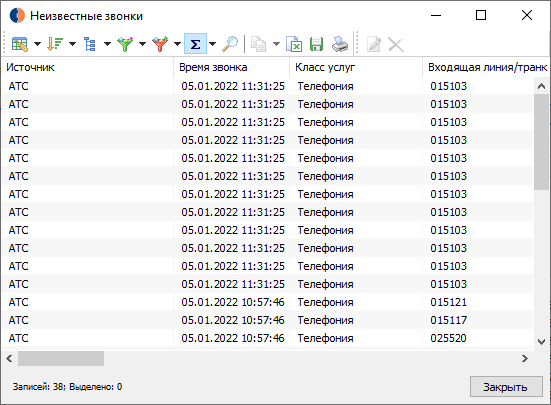Select the red filter funnel icon

[160, 44]
